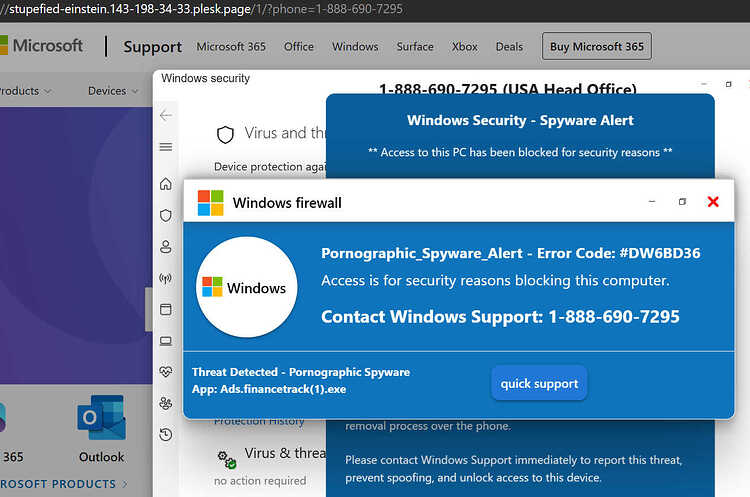750x497 pixels.
Task: Open Office menu item
Action: click(x=299, y=46)
